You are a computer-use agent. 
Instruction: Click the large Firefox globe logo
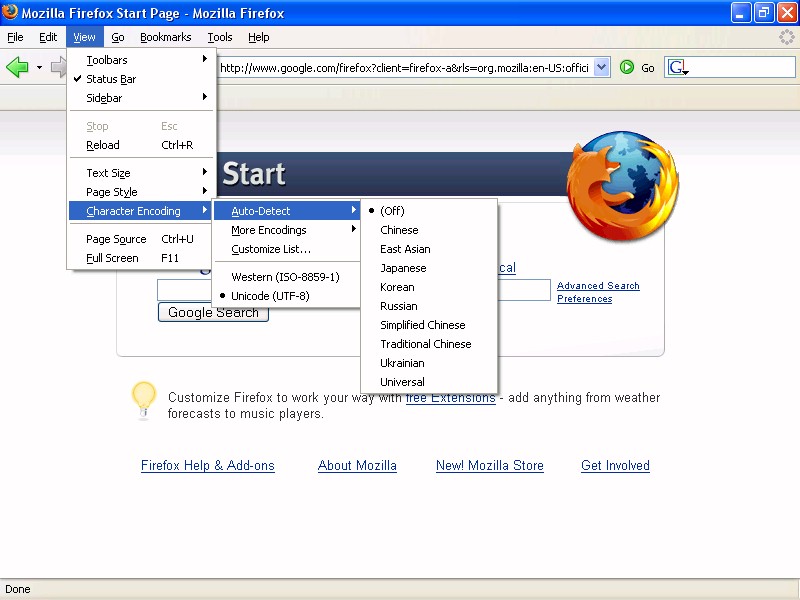click(x=622, y=185)
